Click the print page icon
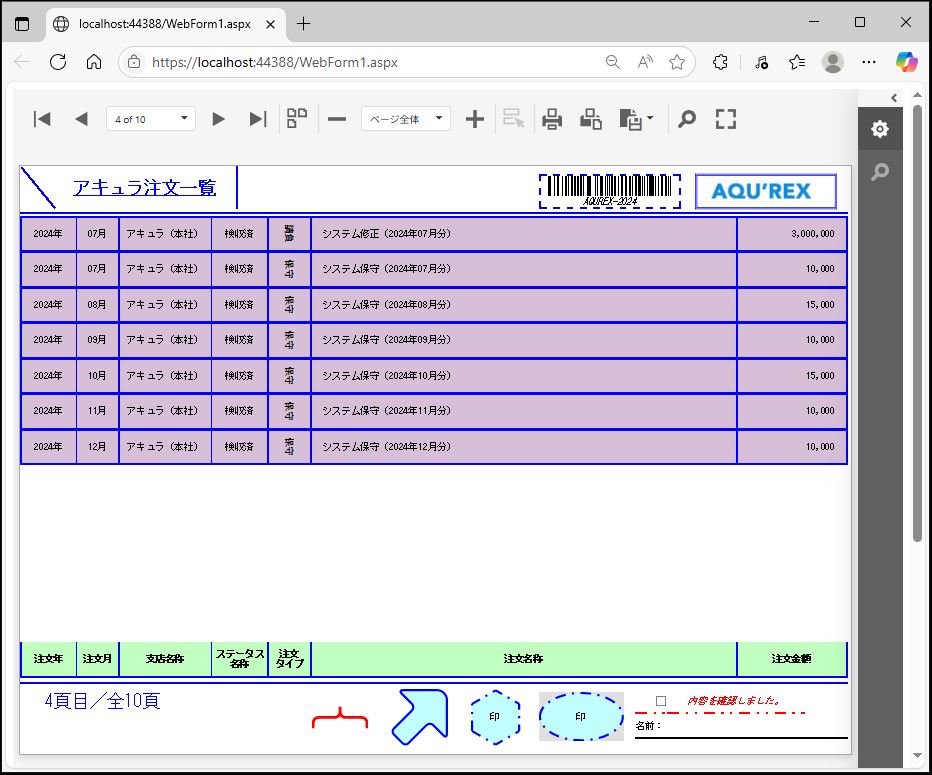 [591, 119]
